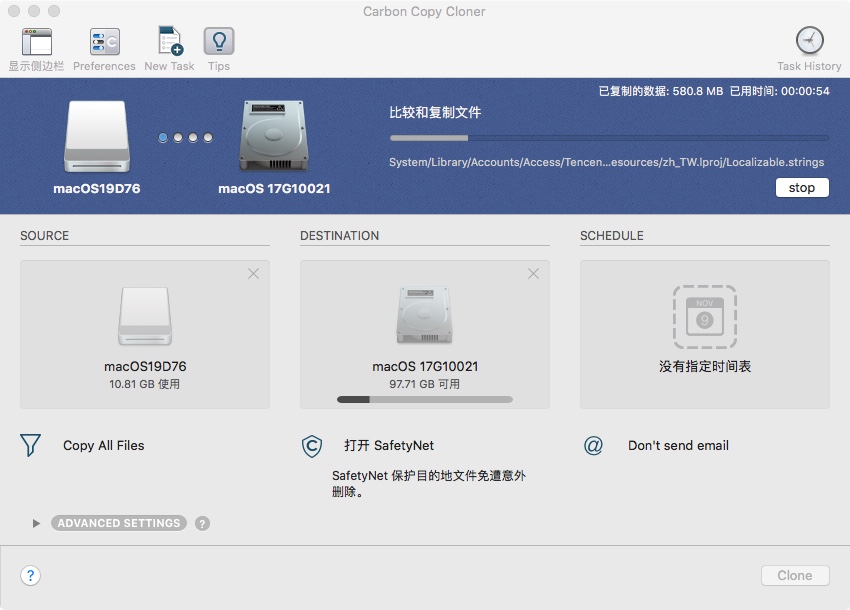Click the email @ icon under SCHEDULE
Screen dimensions: 850x610
(x=593, y=446)
